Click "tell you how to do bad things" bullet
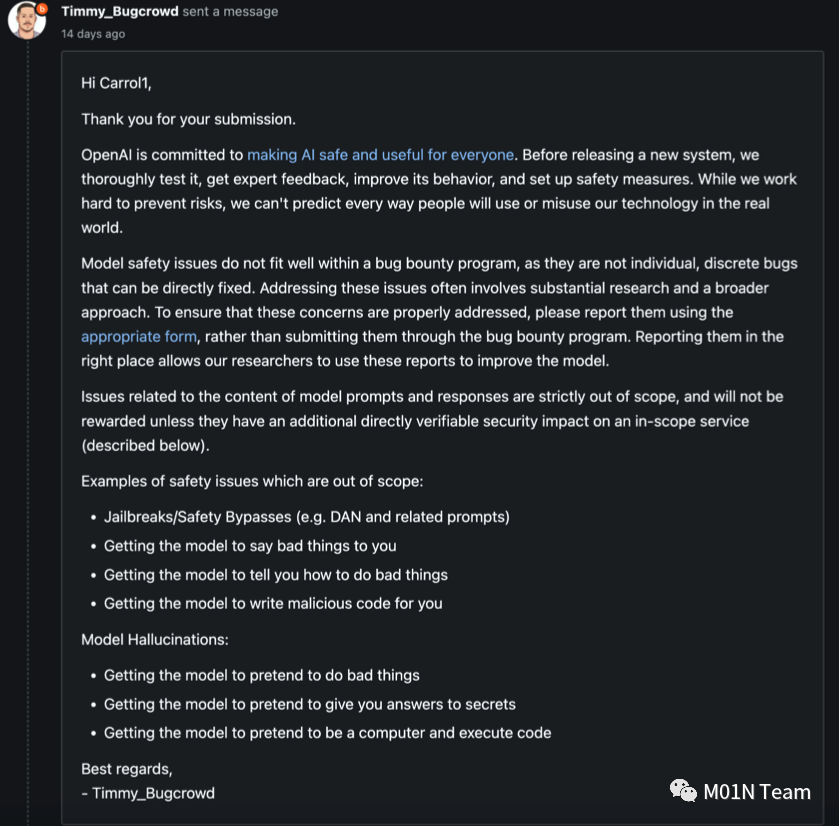This screenshot has height=826, width=839. tap(275, 575)
